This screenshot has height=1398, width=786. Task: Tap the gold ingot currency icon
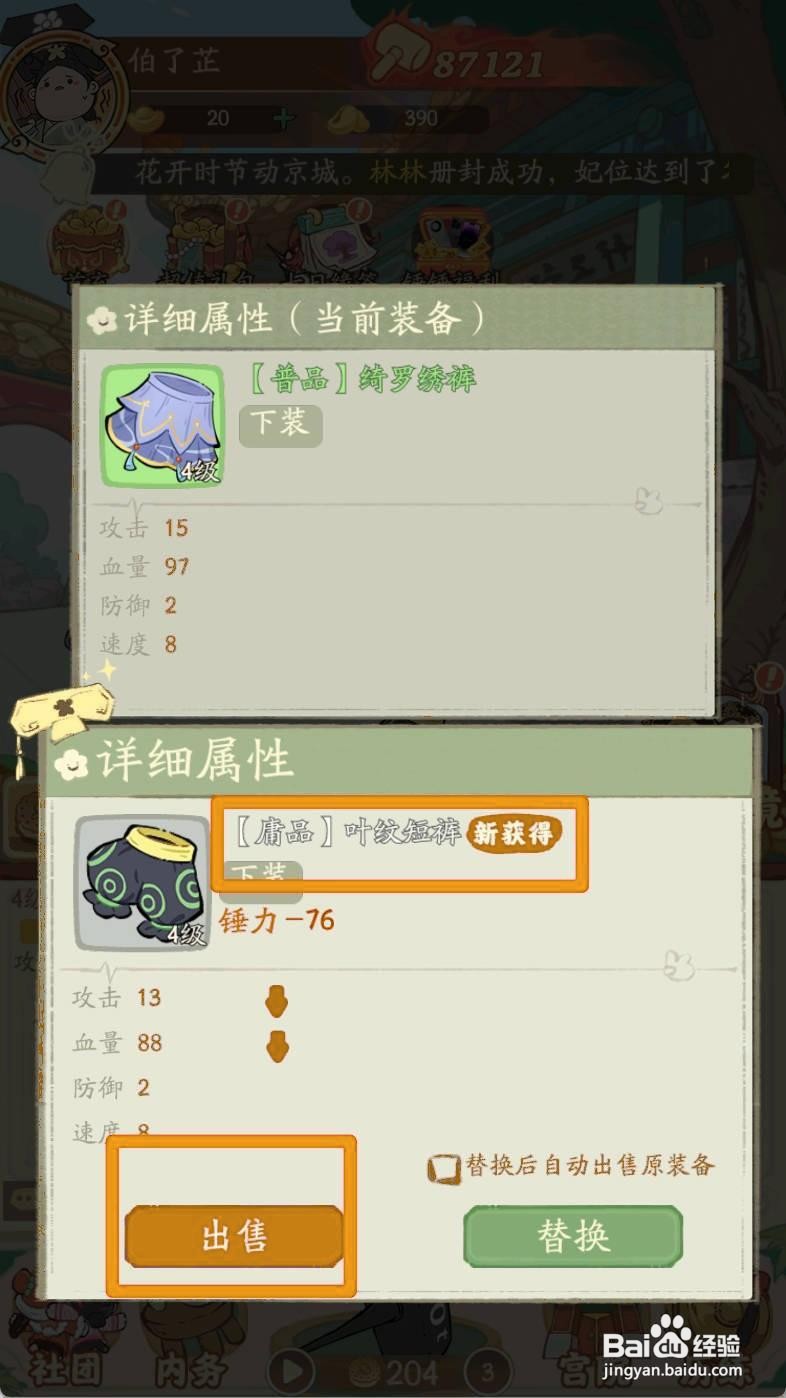pos(147,117)
